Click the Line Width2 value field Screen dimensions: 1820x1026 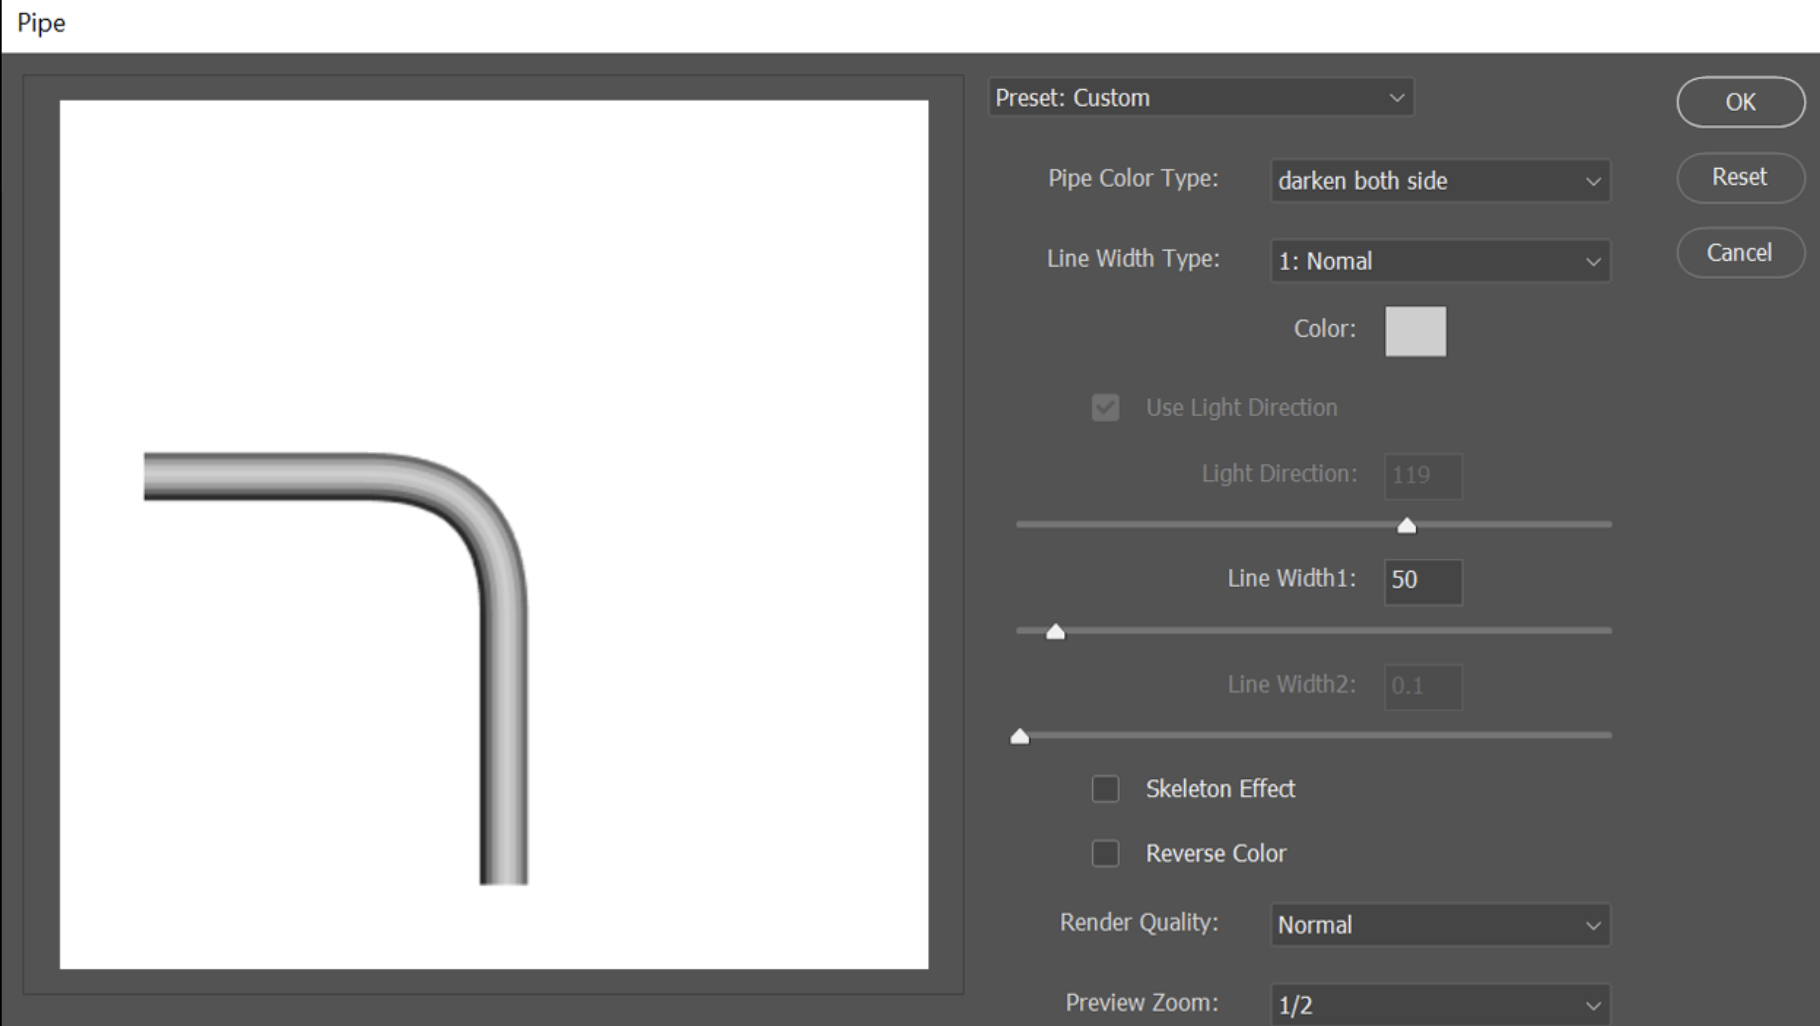pyautogui.click(x=1423, y=687)
